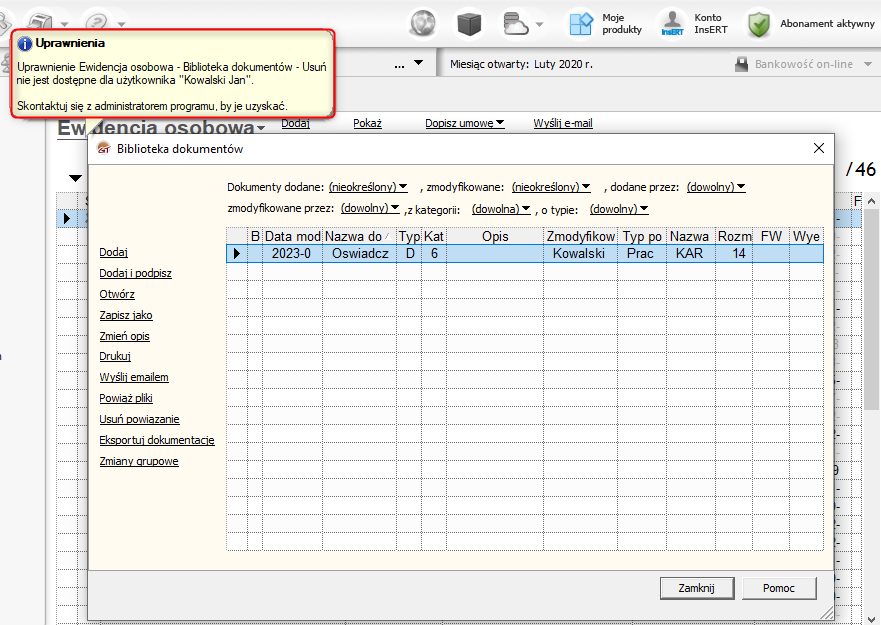Viewport: 881px width, 625px height.
Task: Sort by the Nazwa do column header
Action: tap(359, 236)
